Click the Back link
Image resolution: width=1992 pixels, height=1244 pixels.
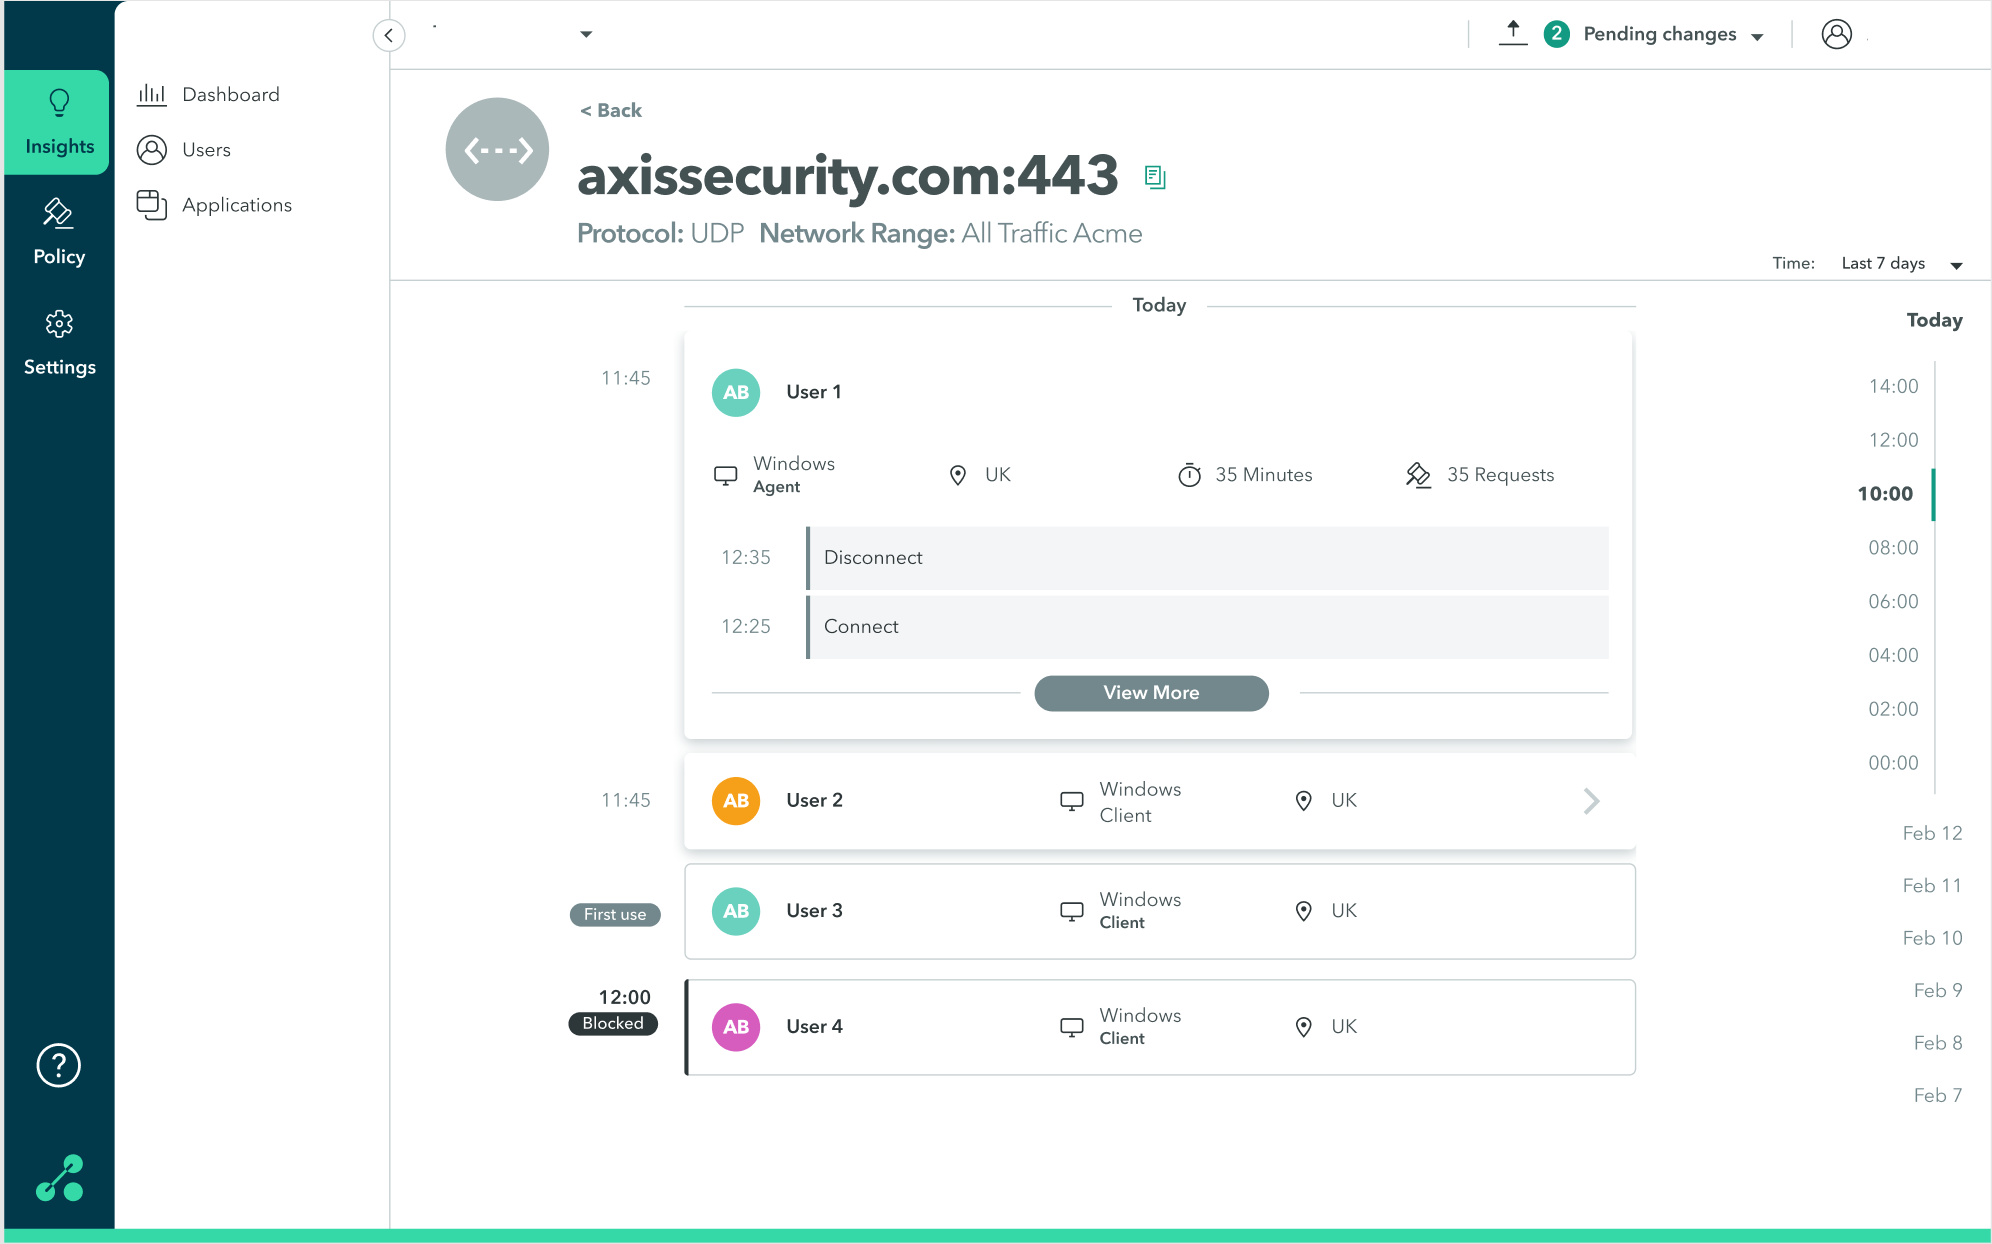(611, 110)
